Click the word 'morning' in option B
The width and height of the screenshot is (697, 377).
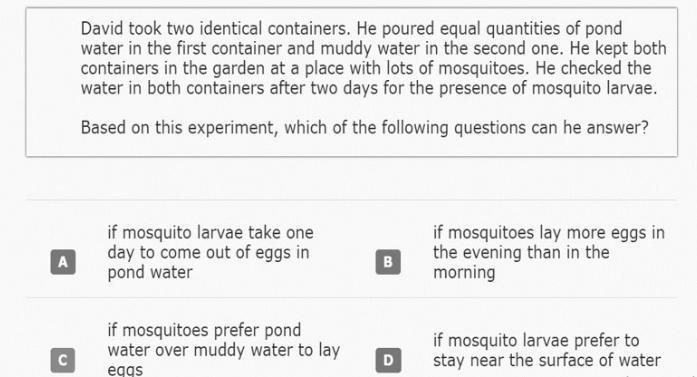pos(464,272)
